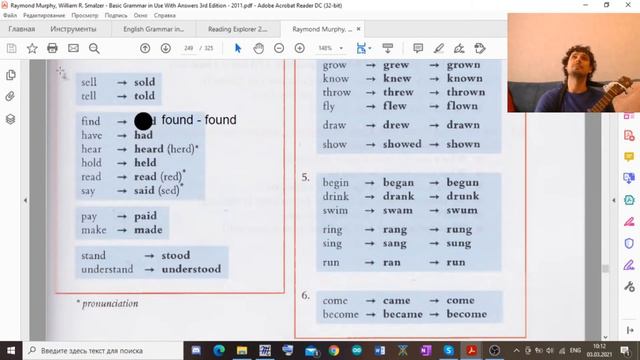Open Microsoft Edge from the taskbar

[219, 351]
